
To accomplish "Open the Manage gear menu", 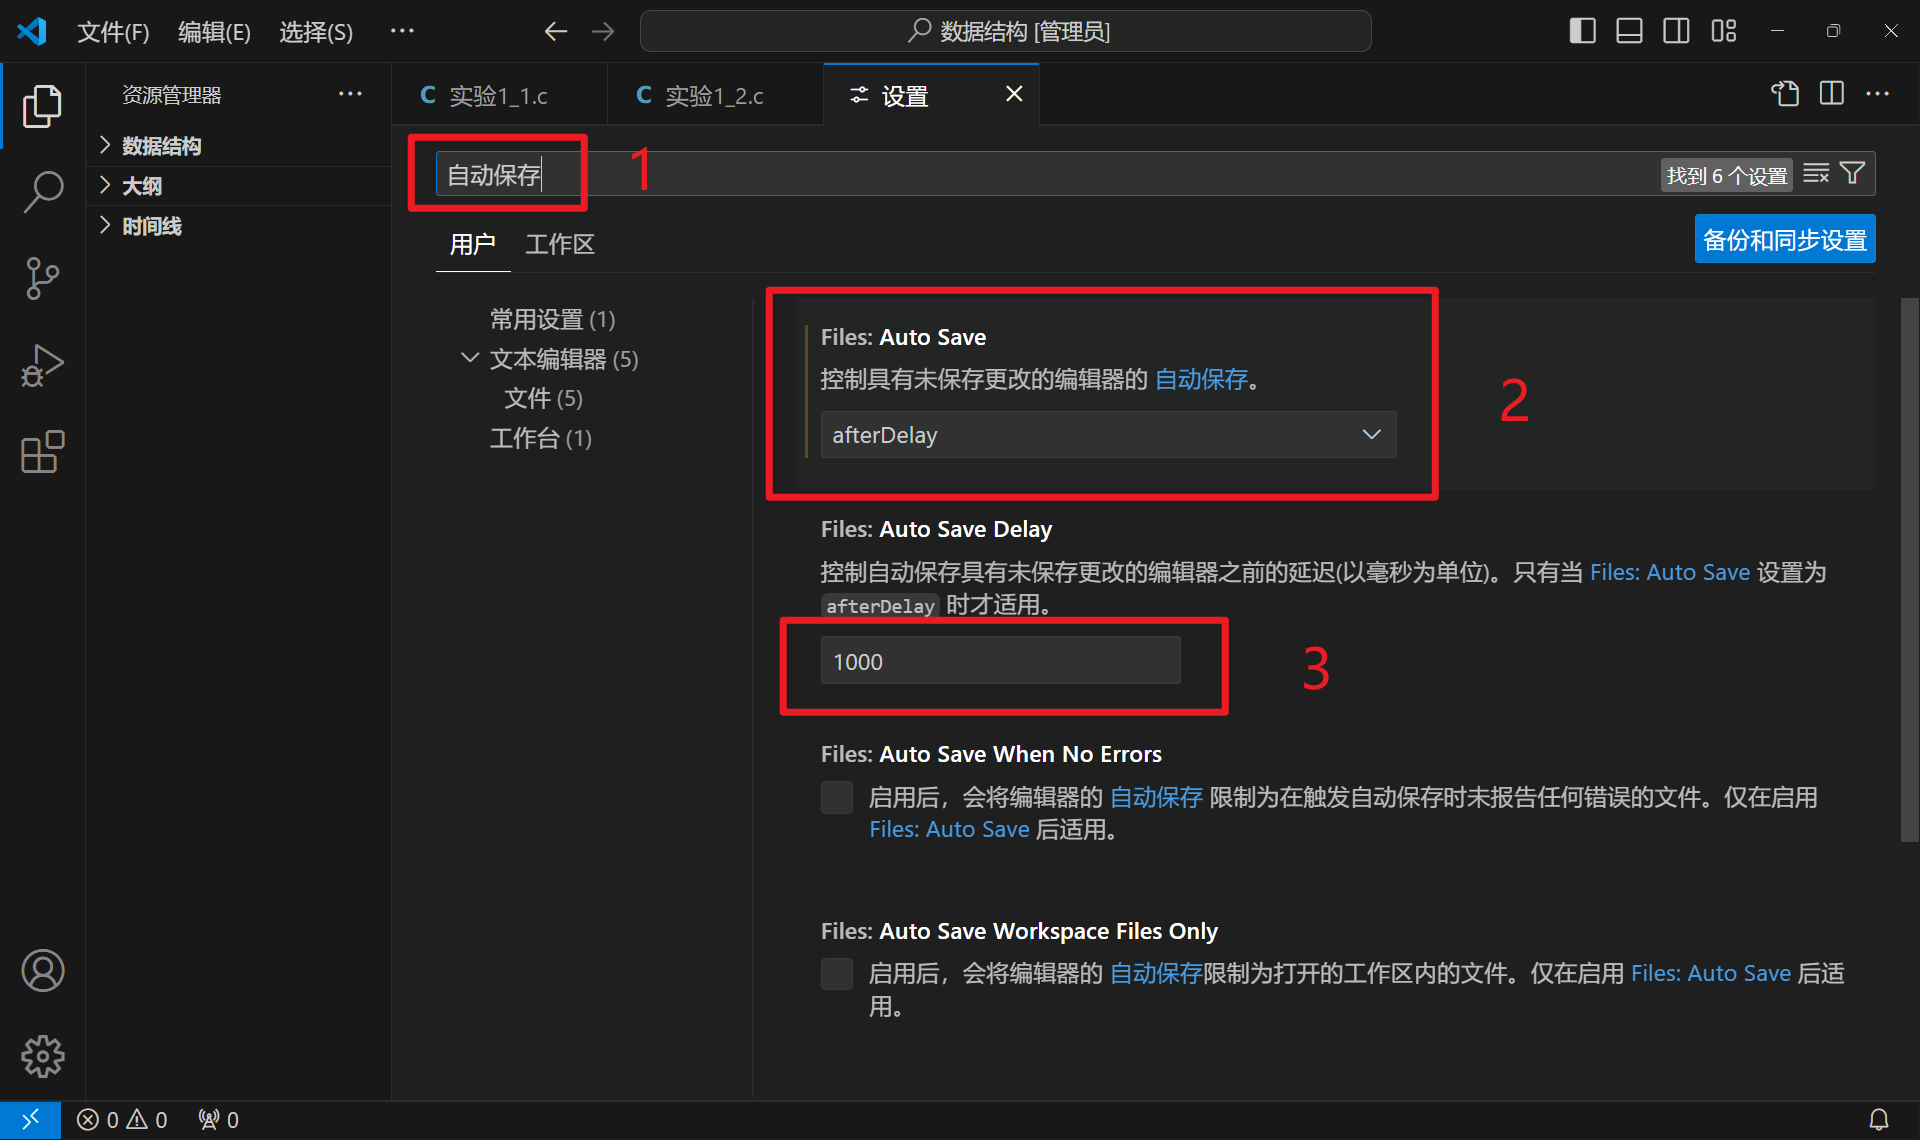I will coord(42,1056).
